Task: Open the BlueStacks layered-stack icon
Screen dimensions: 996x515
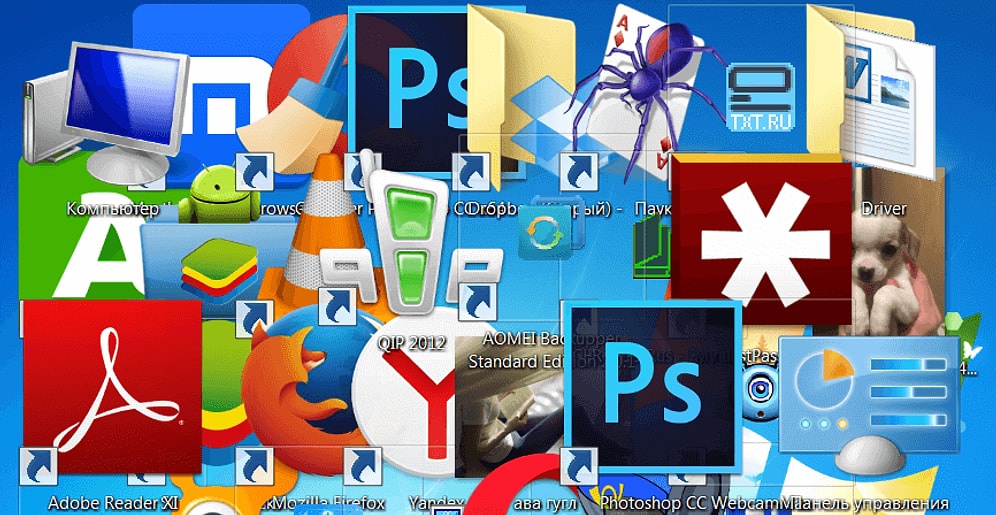Action: (215, 265)
